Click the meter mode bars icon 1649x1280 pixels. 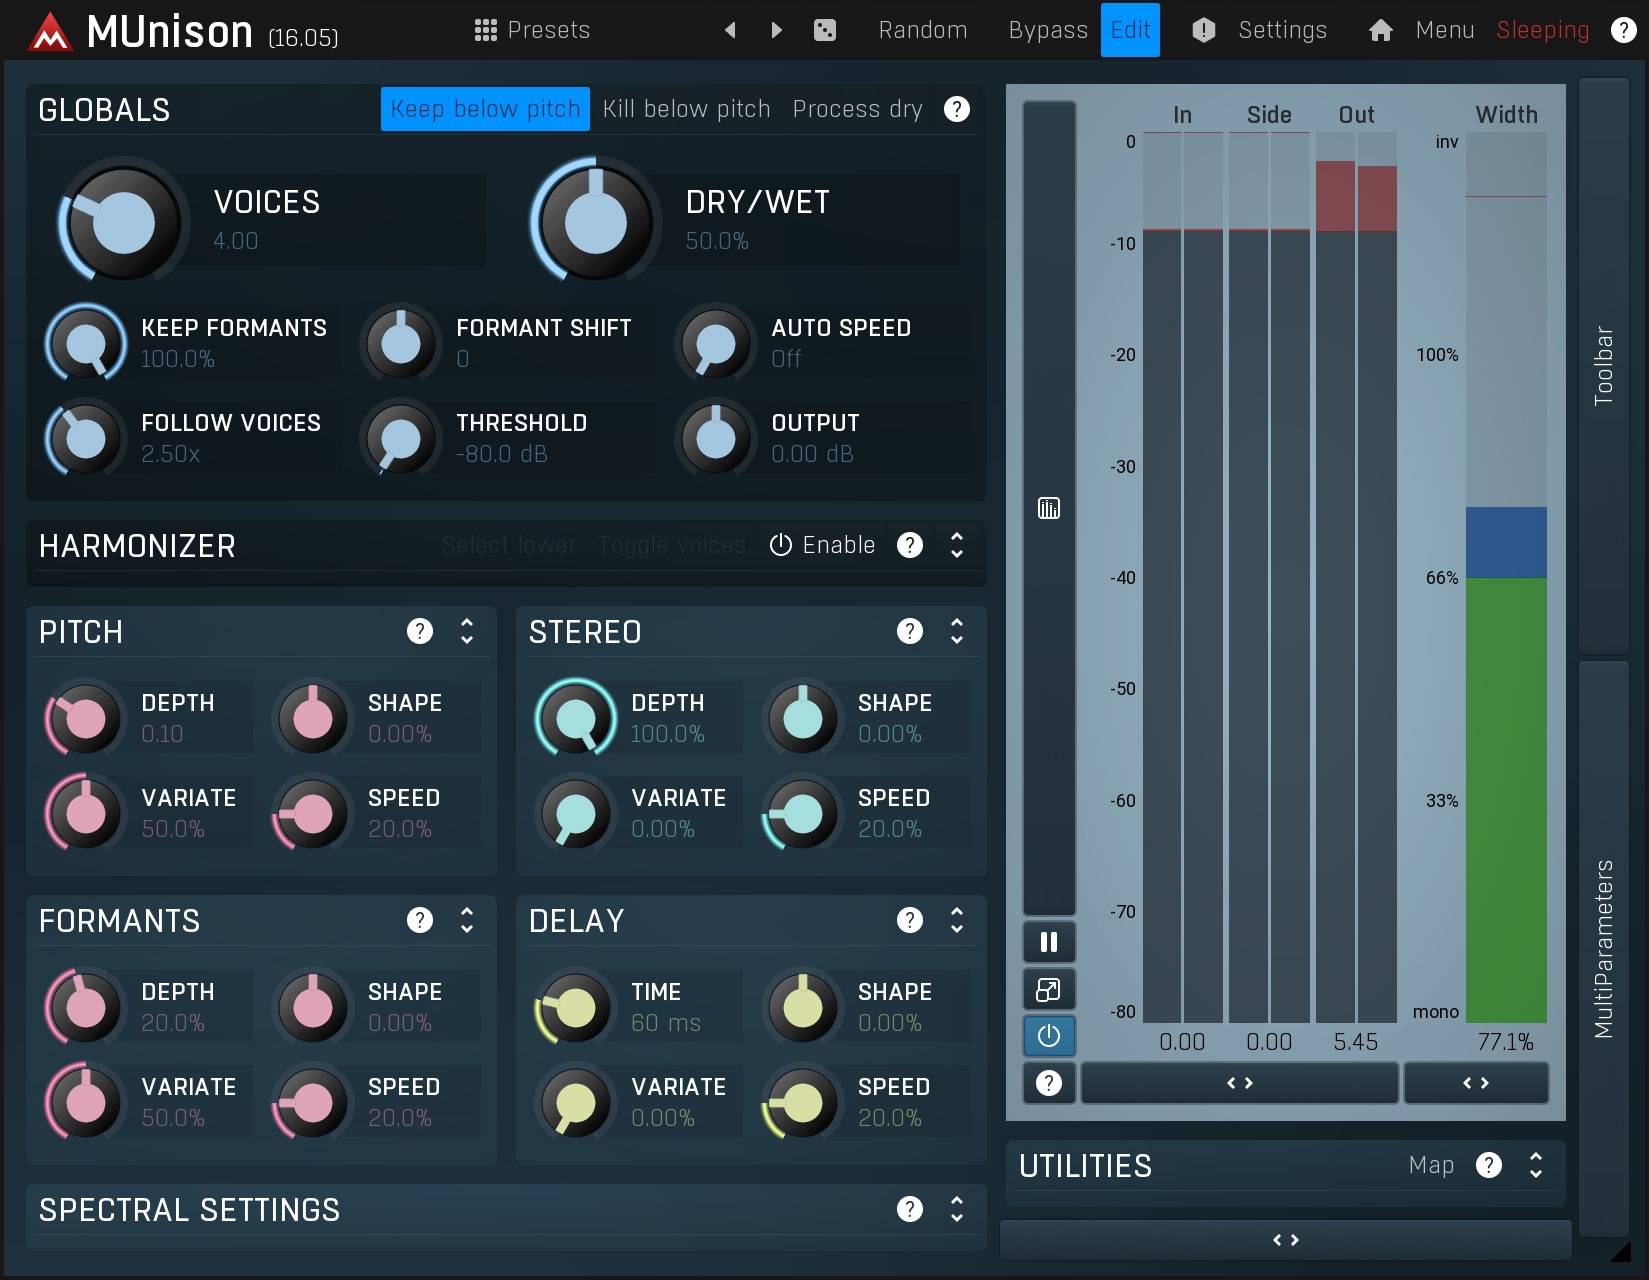pos(1049,508)
